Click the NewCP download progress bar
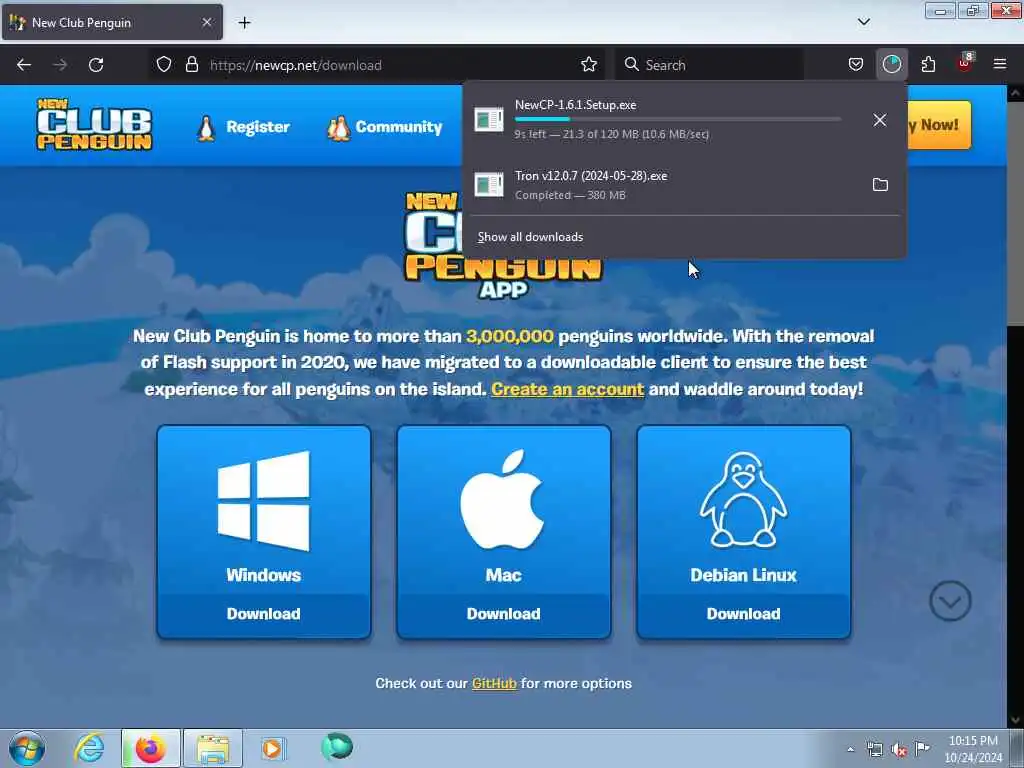The height and width of the screenshot is (768, 1024). [677, 120]
